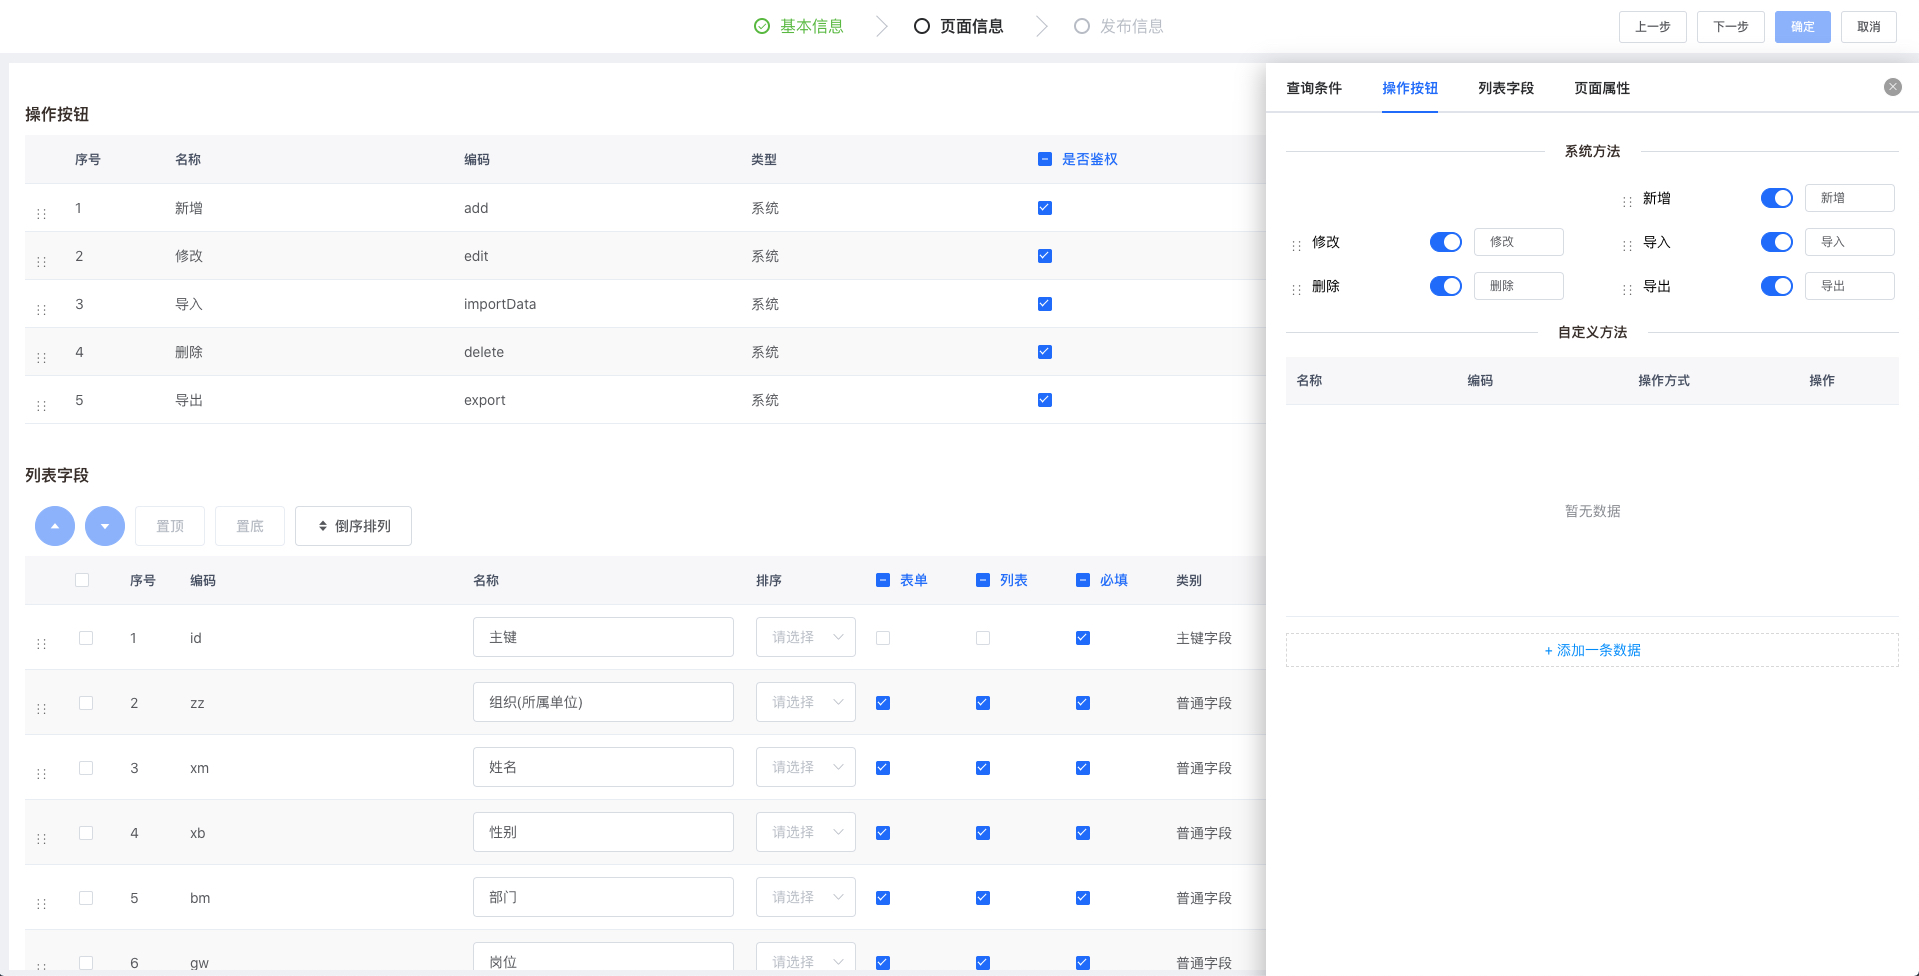This screenshot has height=976, width=1919.
Task: Toggle the 是否鉴权 header checkbox
Action: 1045,159
